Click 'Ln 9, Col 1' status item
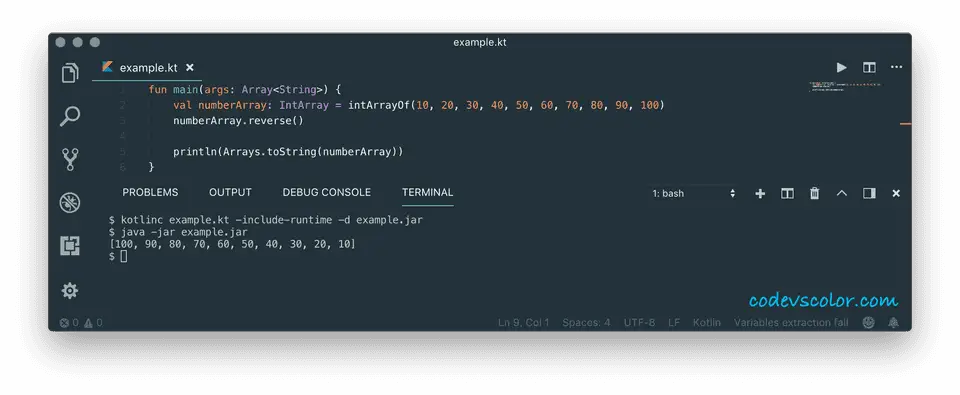The width and height of the screenshot is (960, 395). pyautogui.click(x=523, y=323)
